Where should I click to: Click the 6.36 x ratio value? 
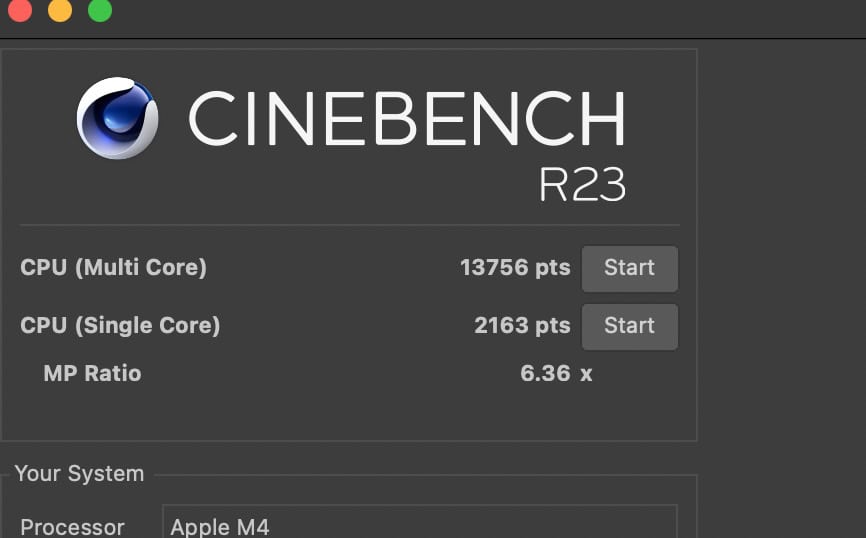click(x=556, y=374)
